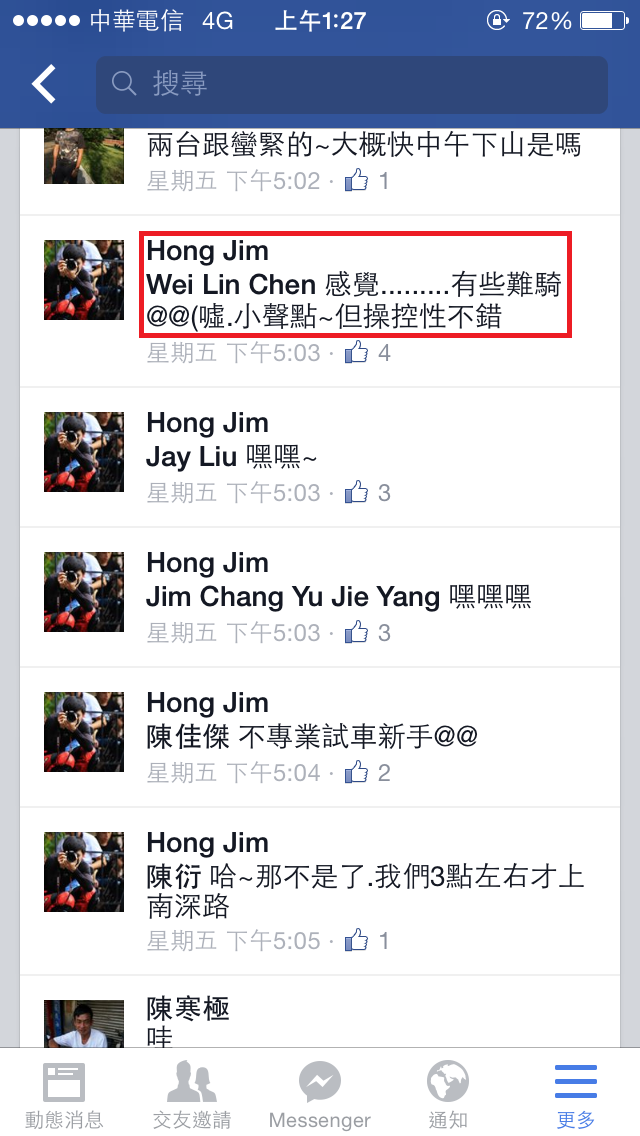640x1136 pixels.
Task: Tap the 搜尋 search field
Action: click(352, 85)
